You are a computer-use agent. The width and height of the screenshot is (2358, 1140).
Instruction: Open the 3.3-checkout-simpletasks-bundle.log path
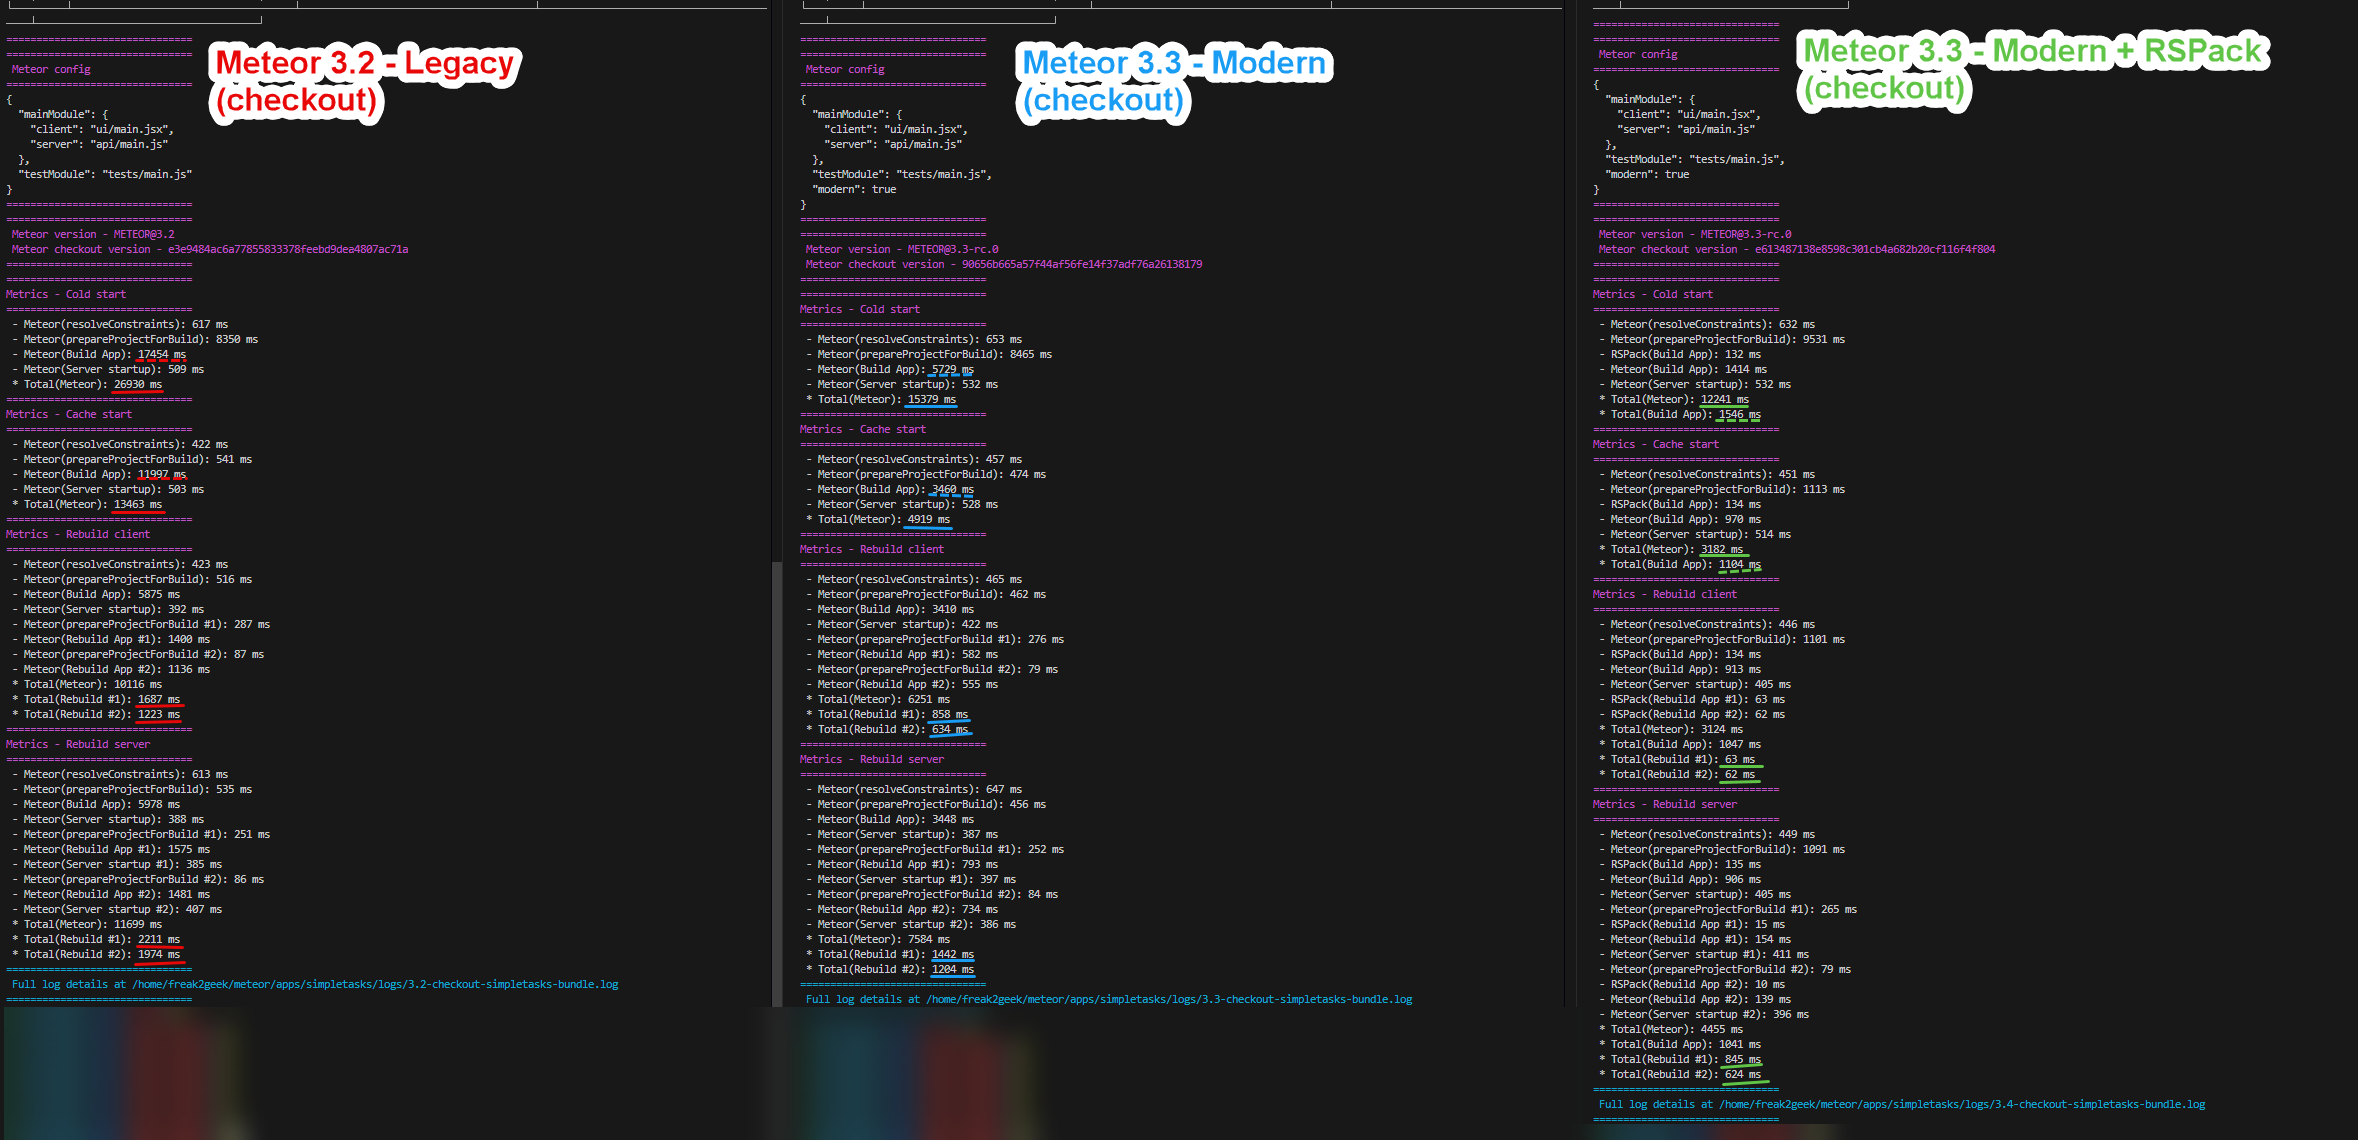1169,999
